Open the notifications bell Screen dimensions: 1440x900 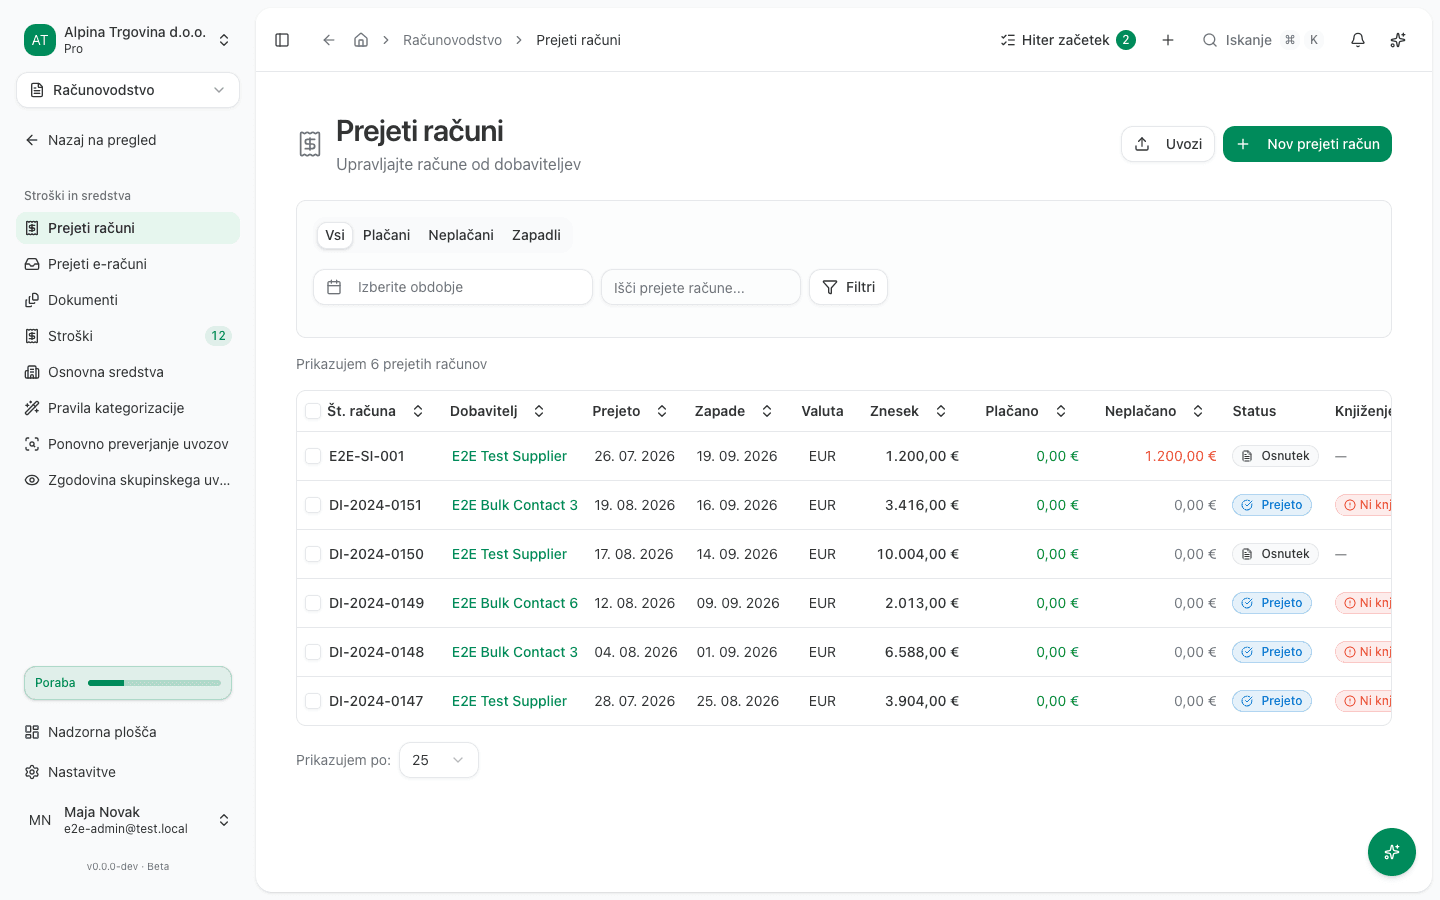[1358, 40]
